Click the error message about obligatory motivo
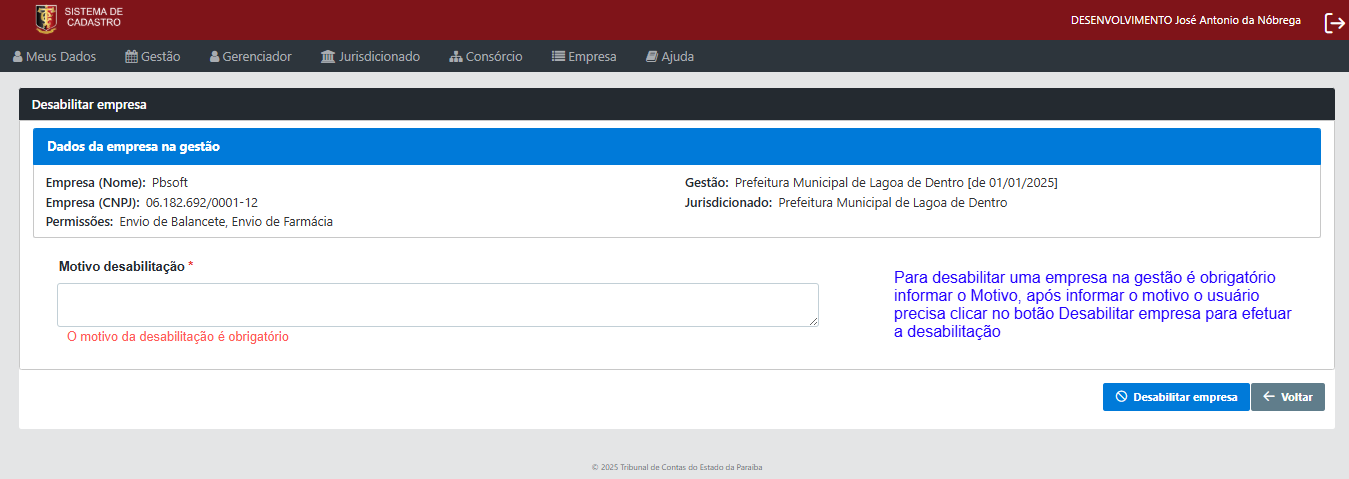This screenshot has width=1349, height=479. 178,337
